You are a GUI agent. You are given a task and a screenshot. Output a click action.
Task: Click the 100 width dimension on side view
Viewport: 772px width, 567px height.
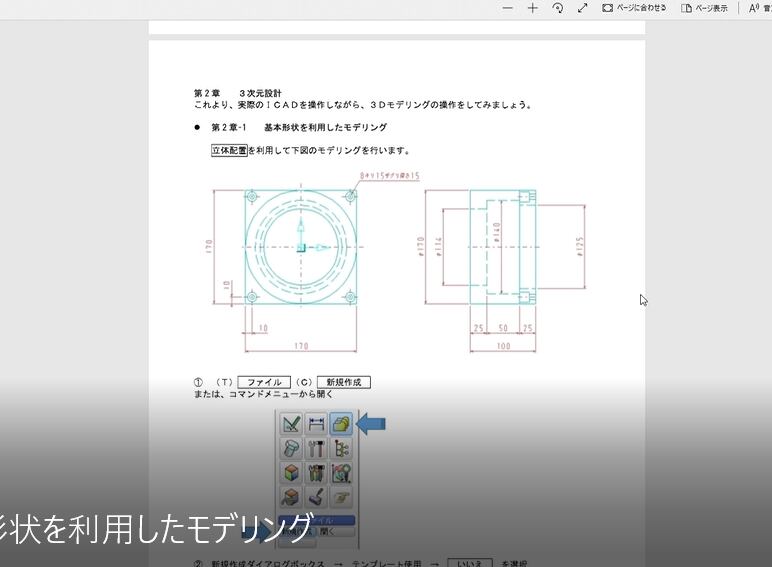click(x=503, y=346)
